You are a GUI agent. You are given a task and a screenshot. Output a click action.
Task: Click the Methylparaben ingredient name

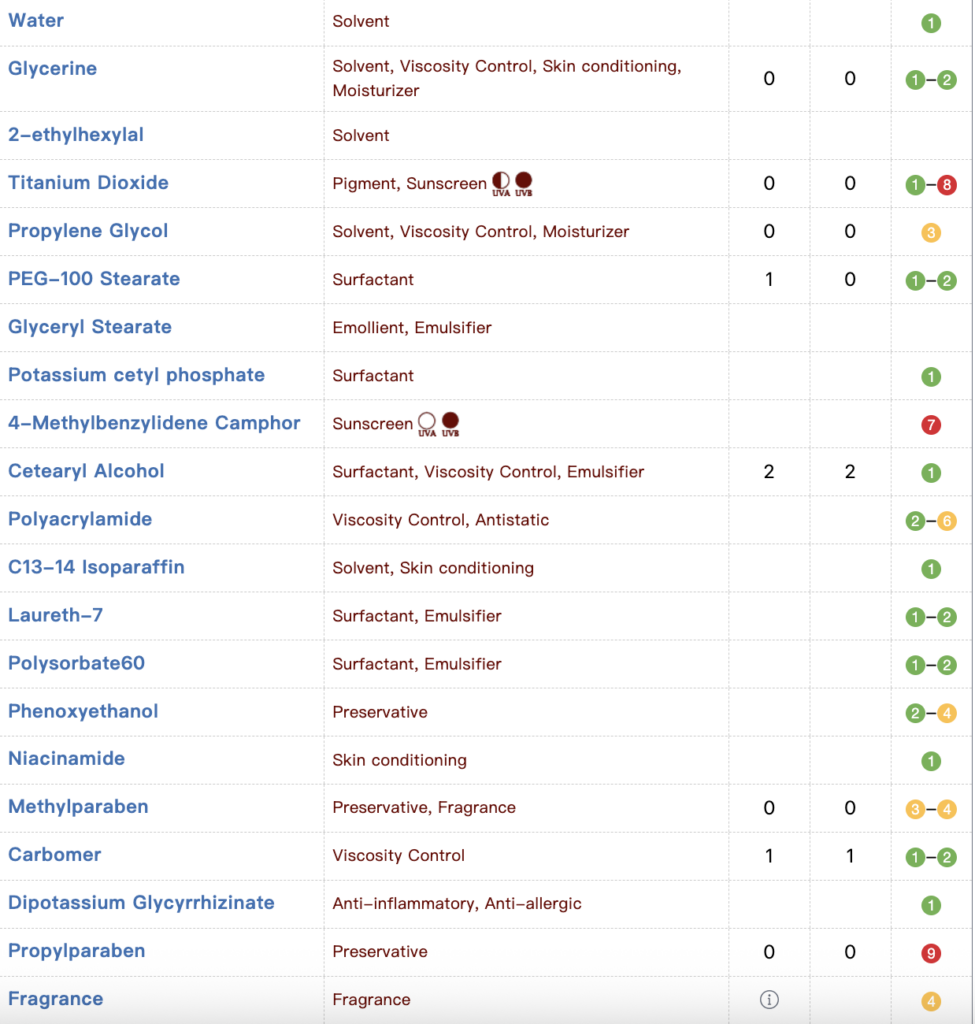point(78,806)
